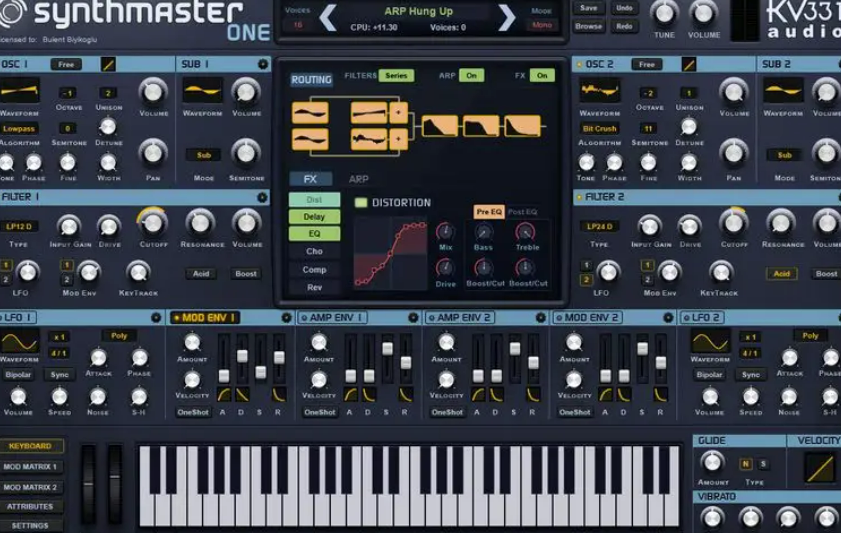Open OSC 1 Lowpass algorithm dropdown

[x=19, y=129]
